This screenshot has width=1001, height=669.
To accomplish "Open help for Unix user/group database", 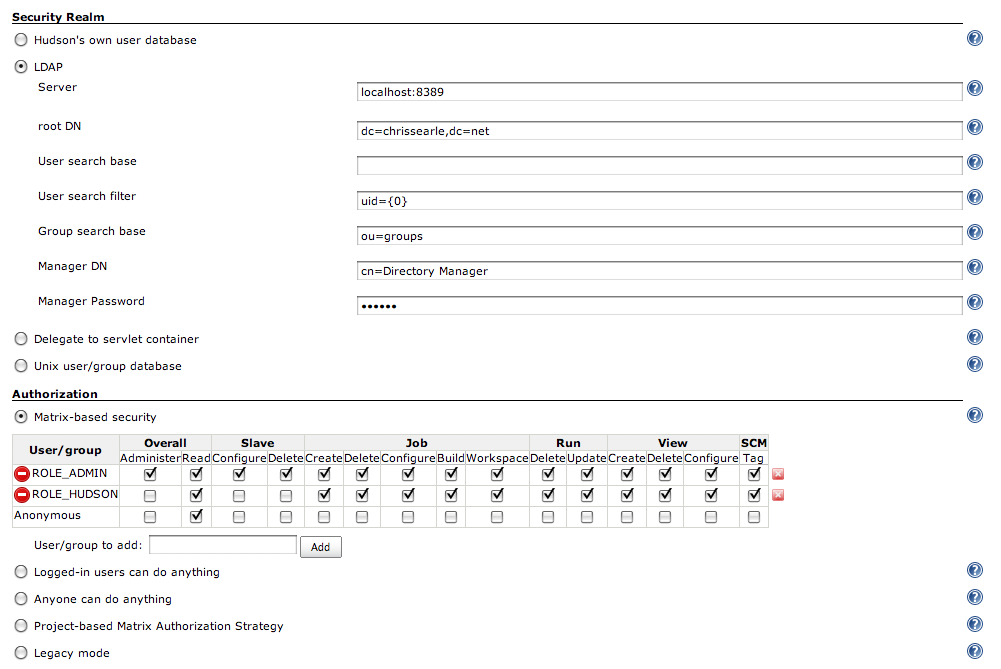I will [975, 364].
